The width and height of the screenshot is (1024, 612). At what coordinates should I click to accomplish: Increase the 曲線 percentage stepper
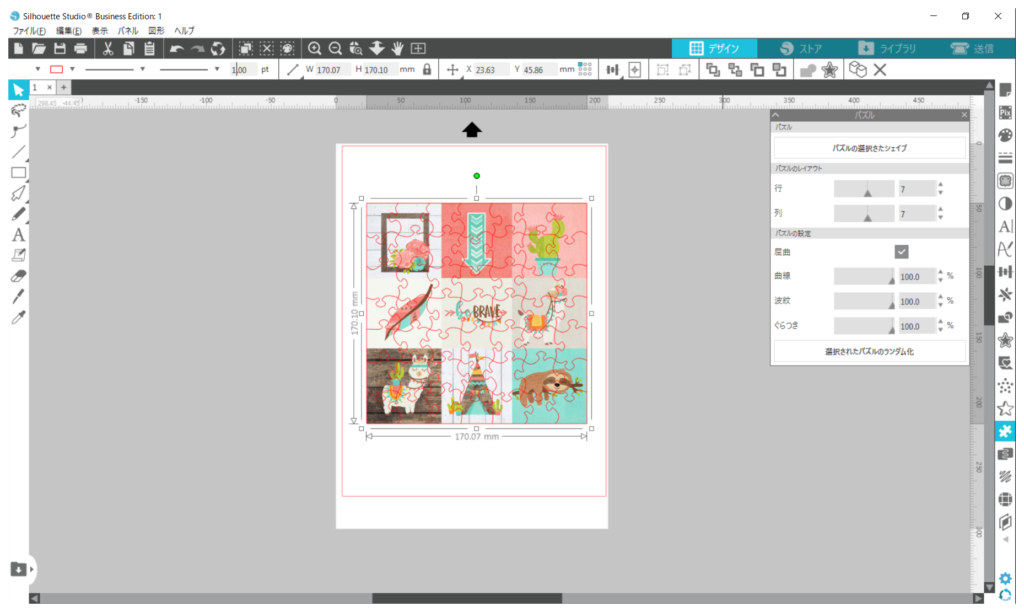940,272
